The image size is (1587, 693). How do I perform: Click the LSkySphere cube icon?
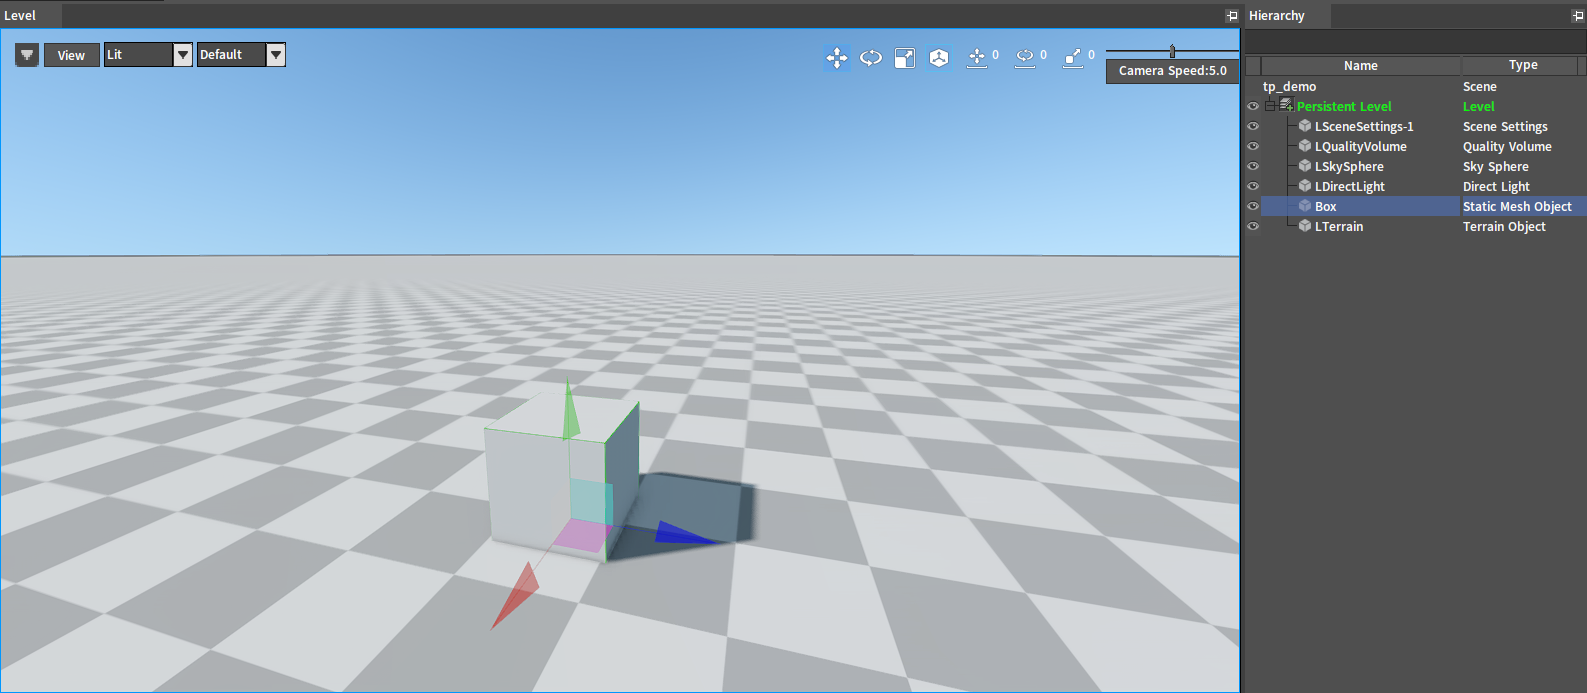coord(1305,166)
